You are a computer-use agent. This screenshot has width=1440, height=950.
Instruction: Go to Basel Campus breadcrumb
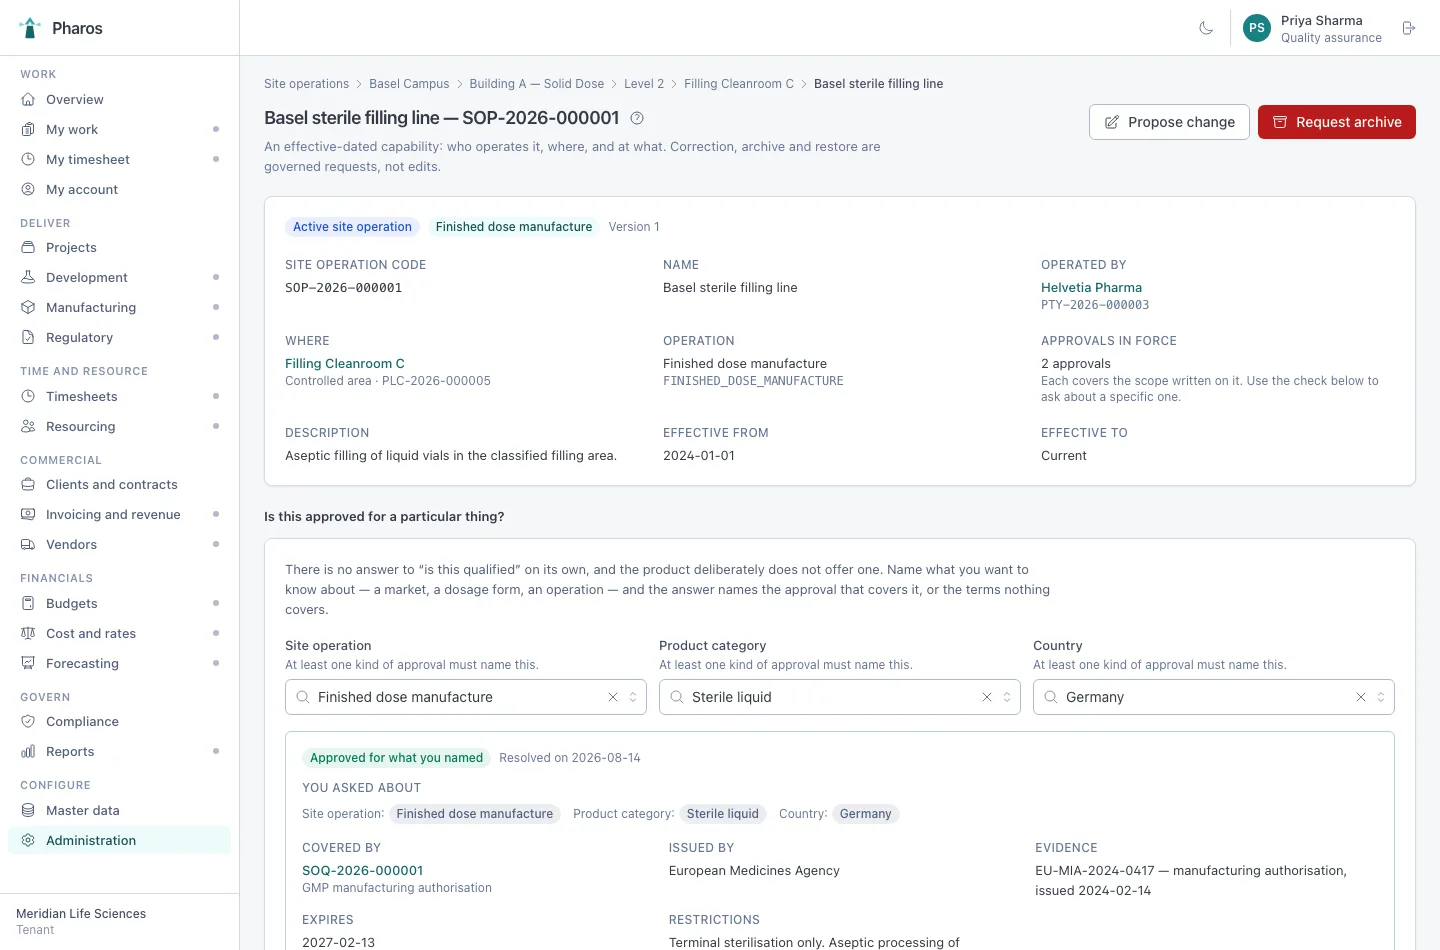[x=409, y=84]
